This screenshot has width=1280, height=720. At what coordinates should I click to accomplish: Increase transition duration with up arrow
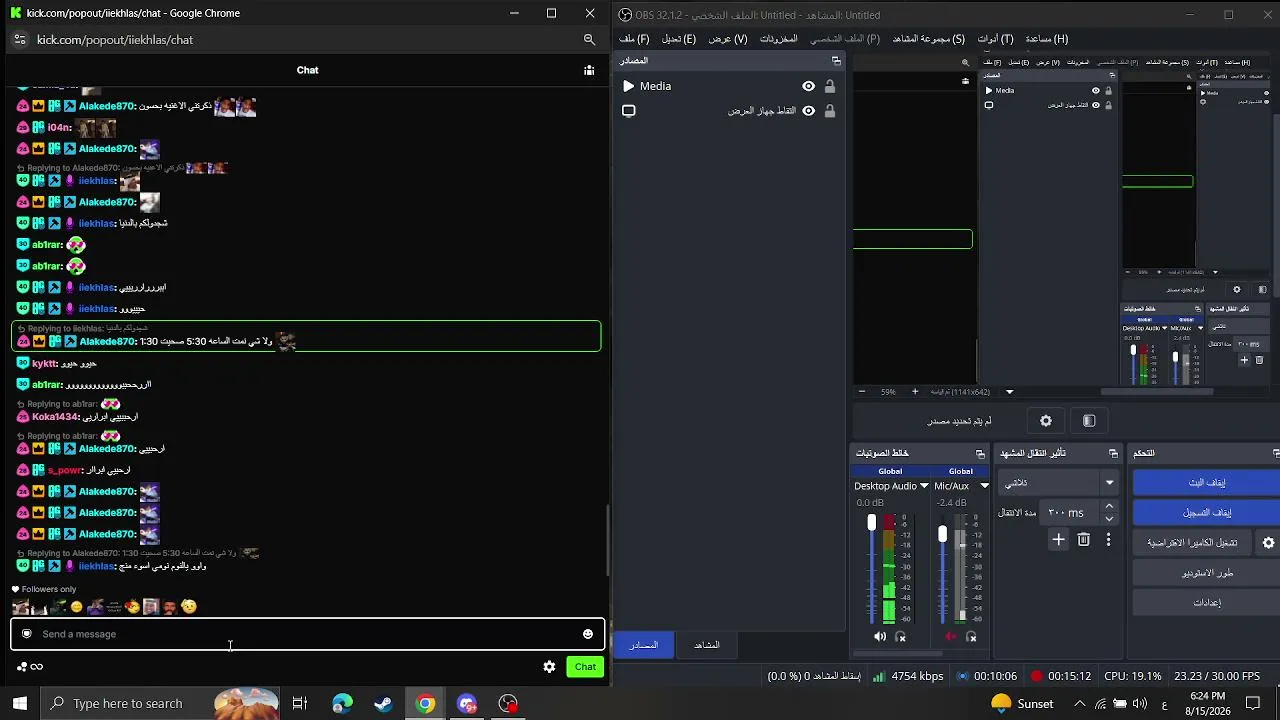pos(1109,507)
